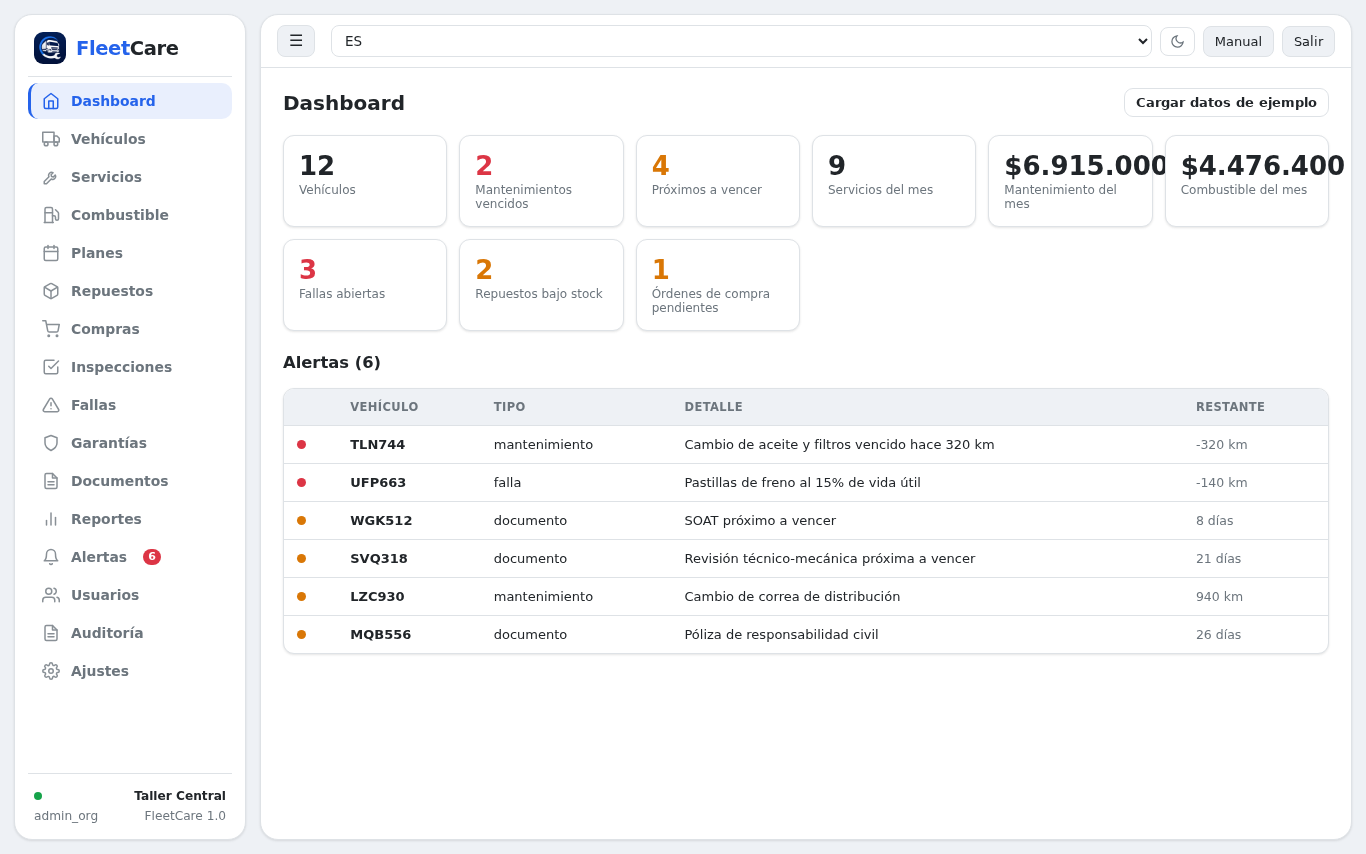Go to Servicios section

(x=130, y=177)
